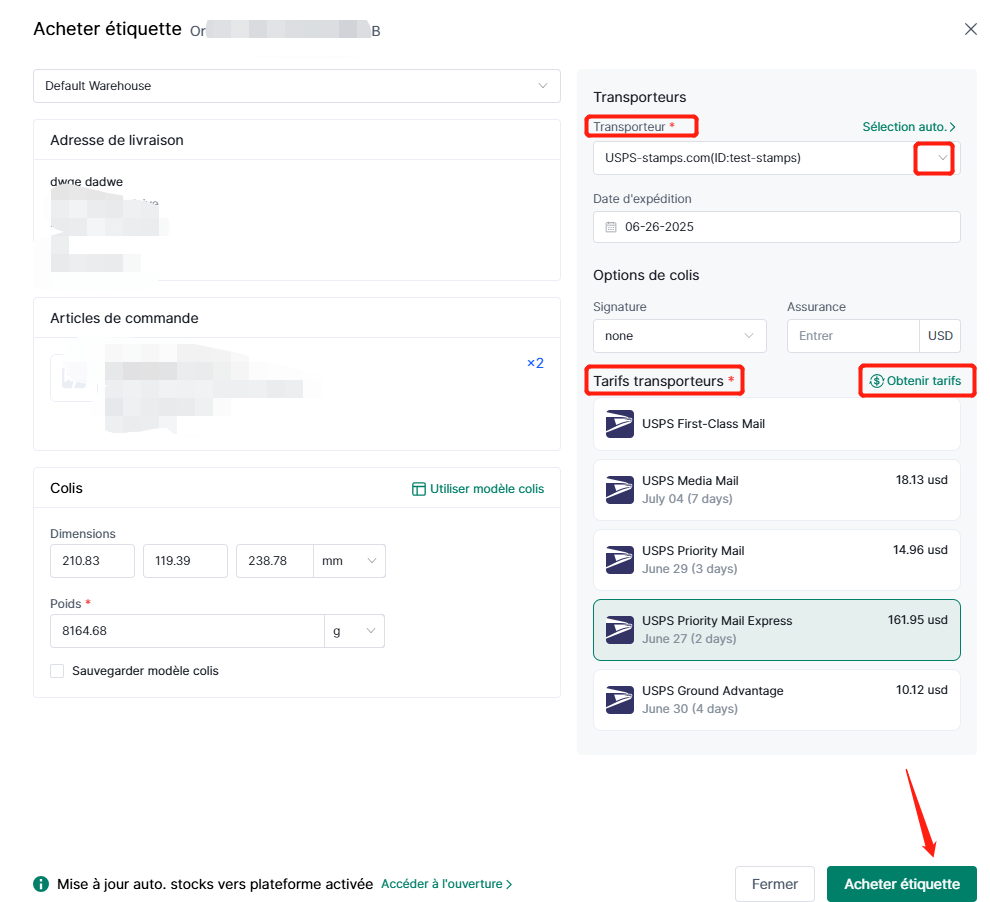Click the Assurance amount input field
The height and width of the screenshot is (902, 990).
(853, 336)
